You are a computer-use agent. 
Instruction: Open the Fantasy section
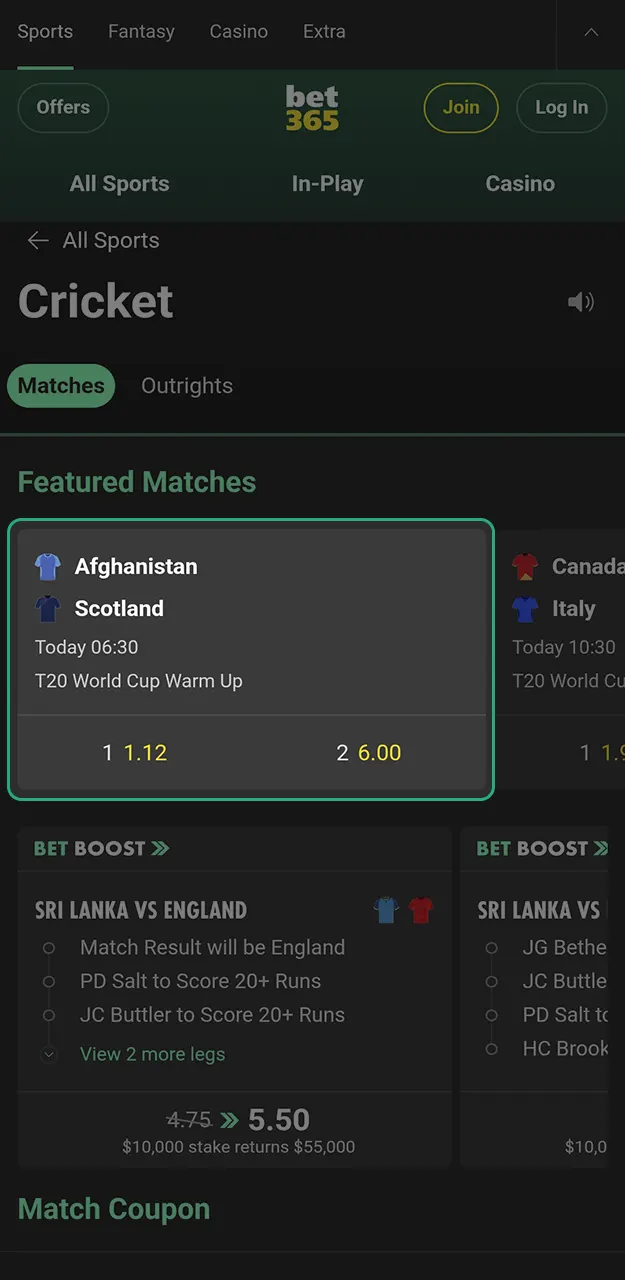[140, 31]
